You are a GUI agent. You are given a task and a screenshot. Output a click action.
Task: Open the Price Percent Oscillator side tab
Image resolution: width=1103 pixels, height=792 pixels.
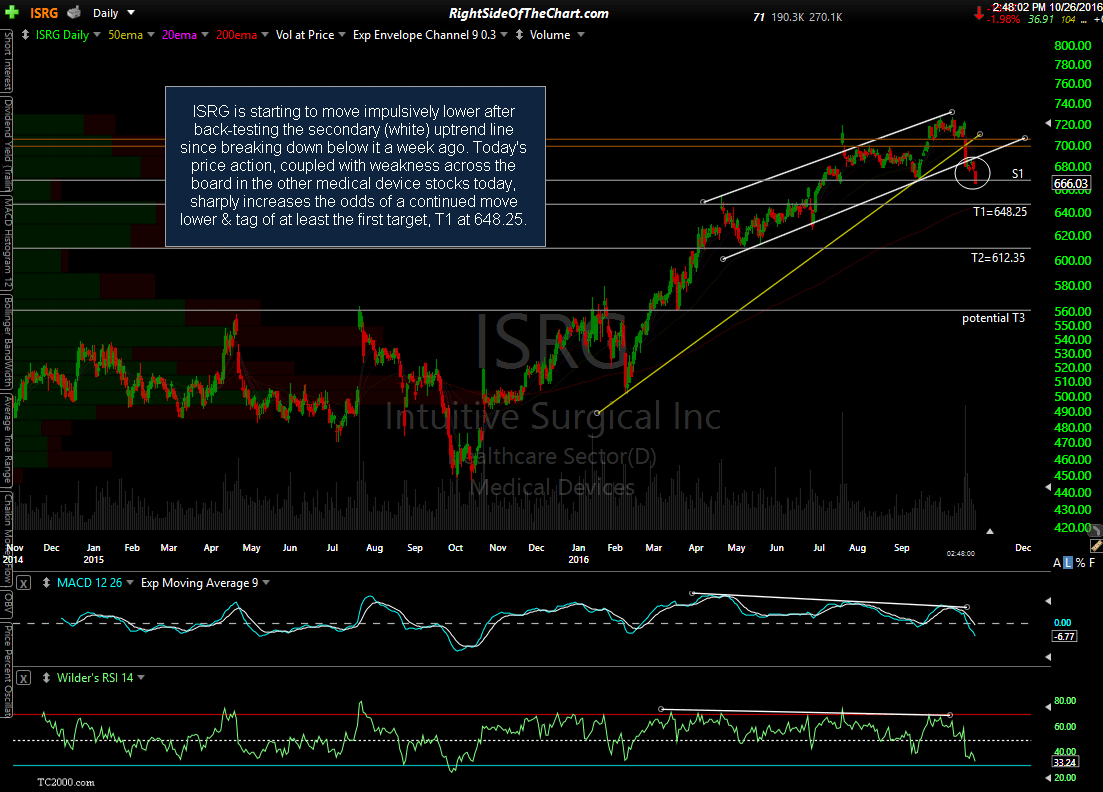(7, 670)
